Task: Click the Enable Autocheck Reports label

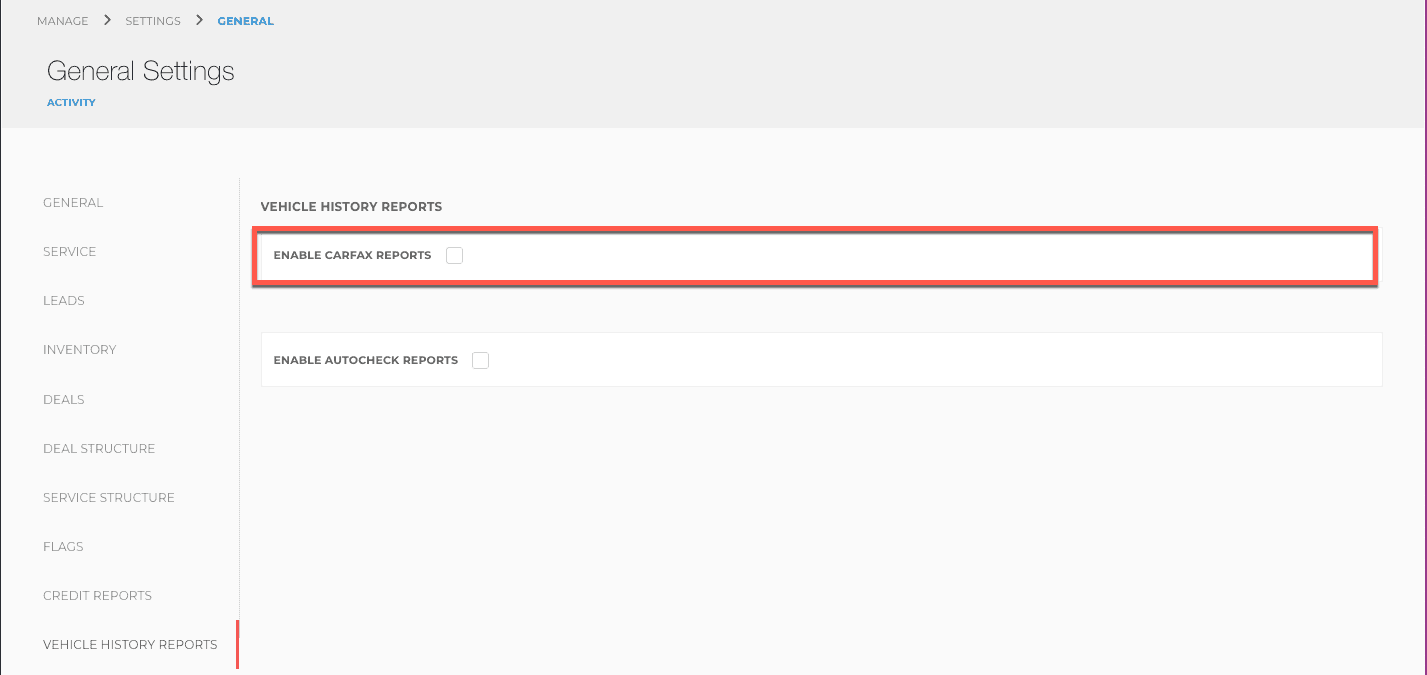Action: pos(365,360)
